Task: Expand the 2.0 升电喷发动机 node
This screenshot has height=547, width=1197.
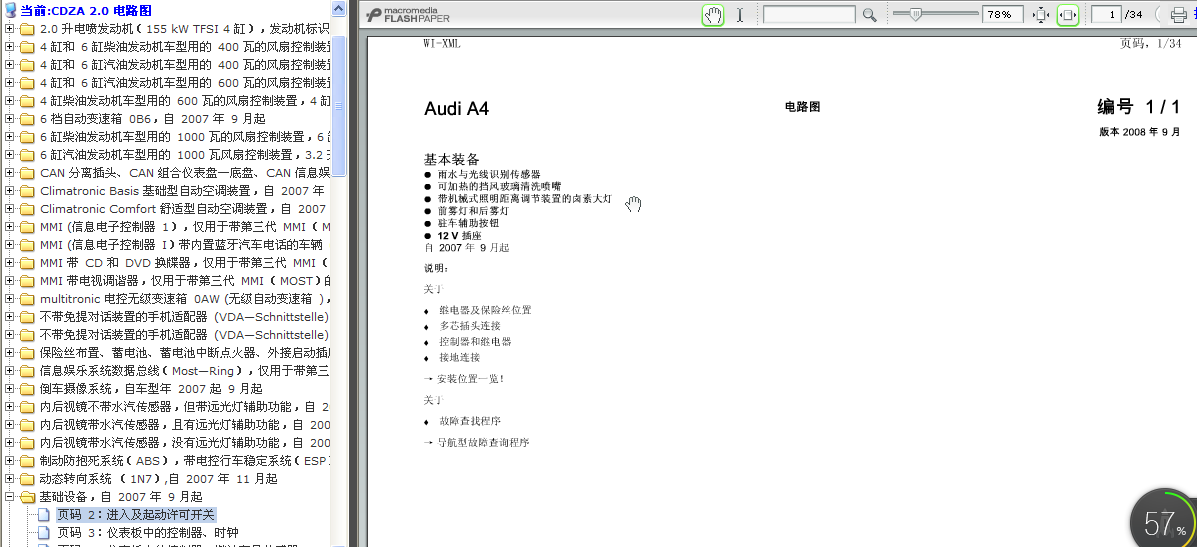Action: (x=9, y=29)
